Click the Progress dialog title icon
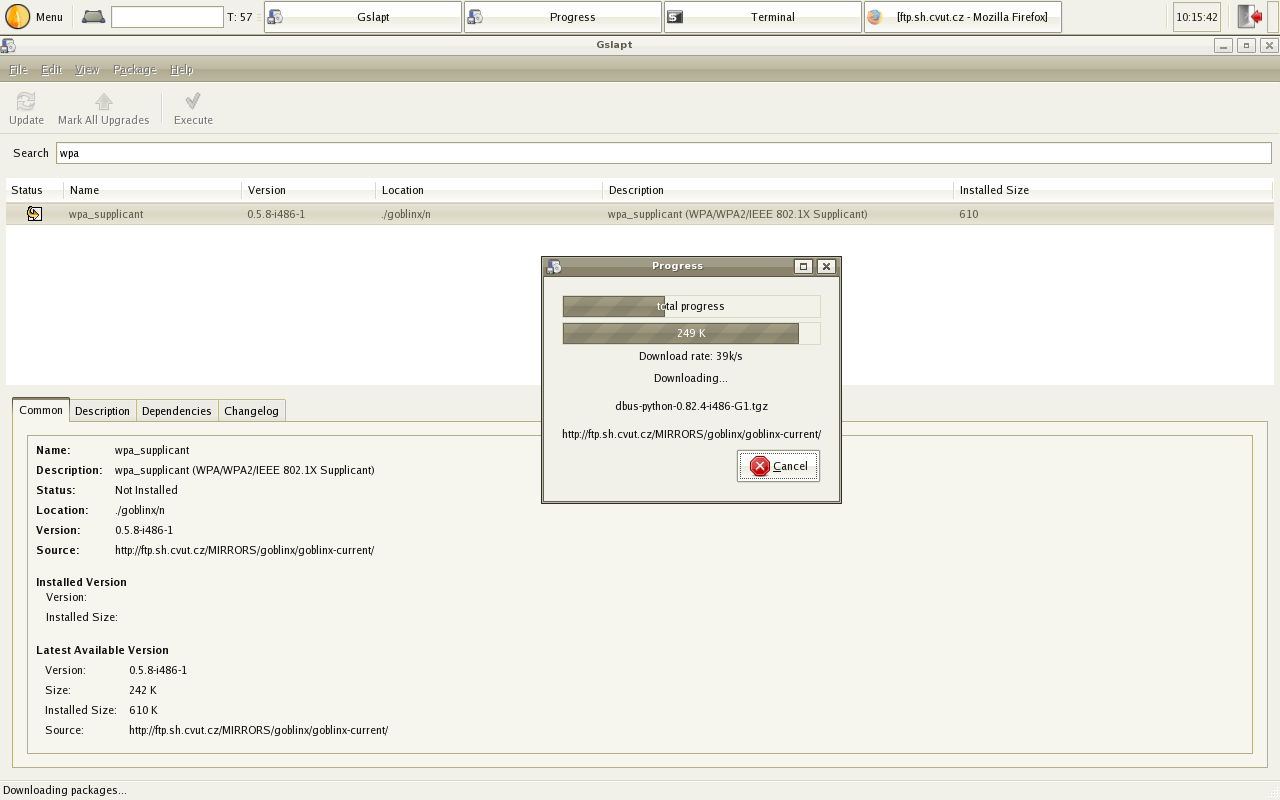 tap(554, 266)
